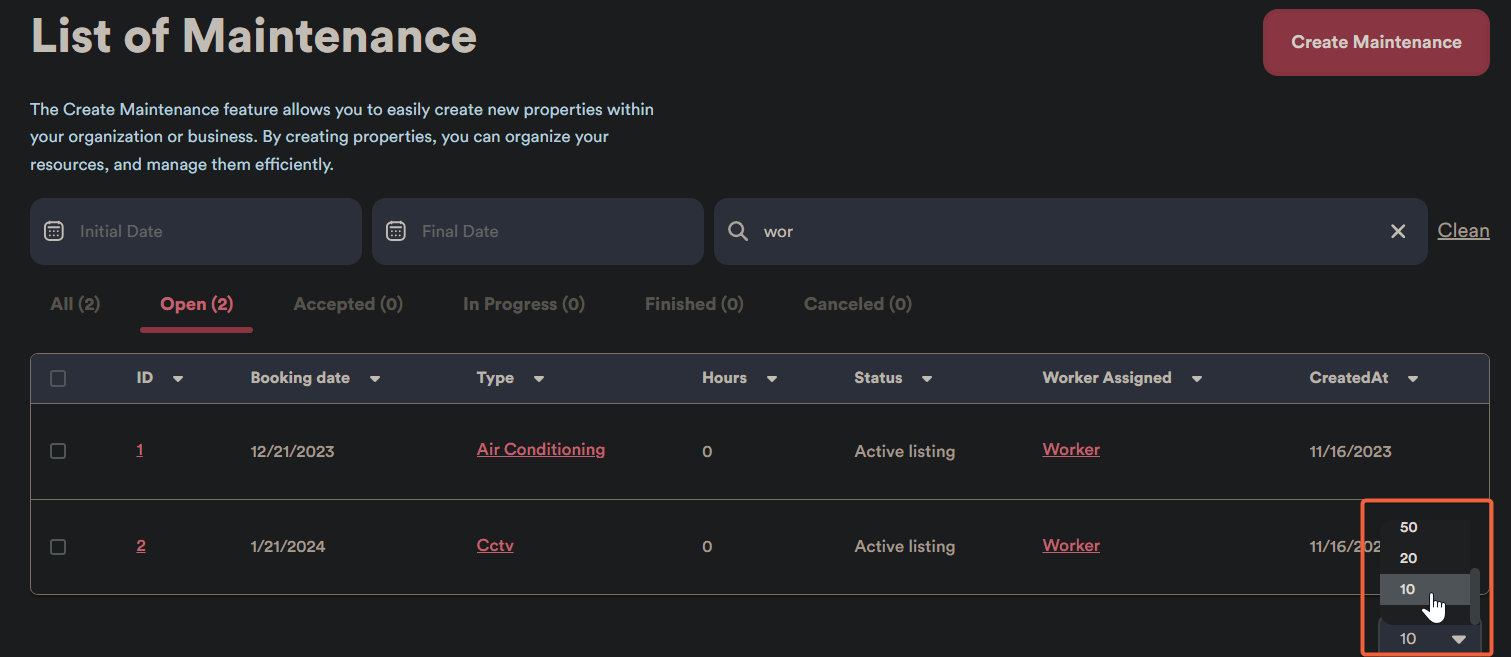The width and height of the screenshot is (1511, 657).
Task: Sort by Type column arrow
Action: (539, 379)
